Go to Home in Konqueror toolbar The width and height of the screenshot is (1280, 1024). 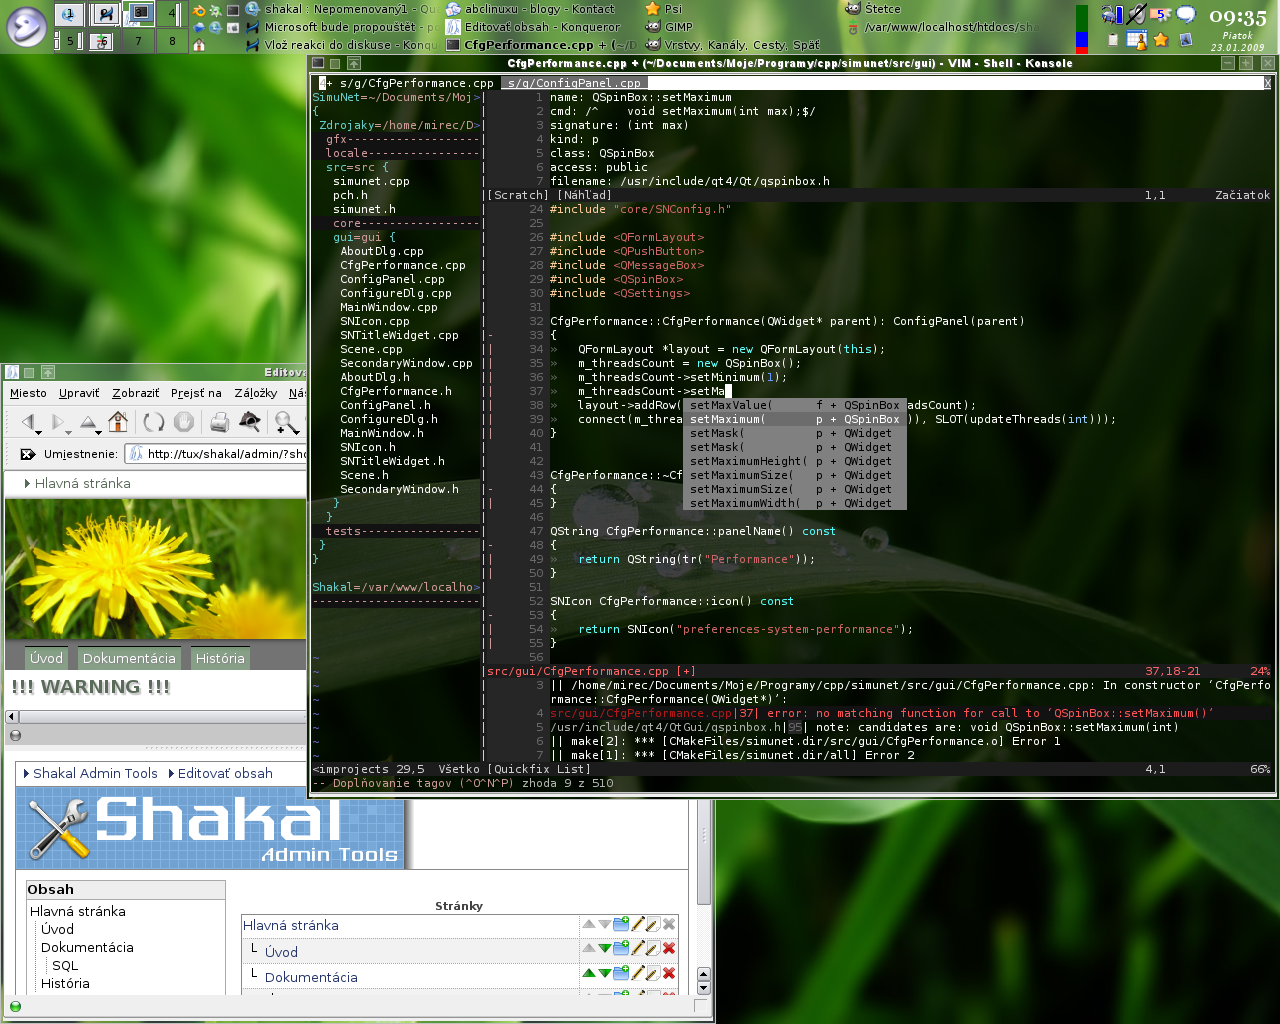tap(118, 422)
